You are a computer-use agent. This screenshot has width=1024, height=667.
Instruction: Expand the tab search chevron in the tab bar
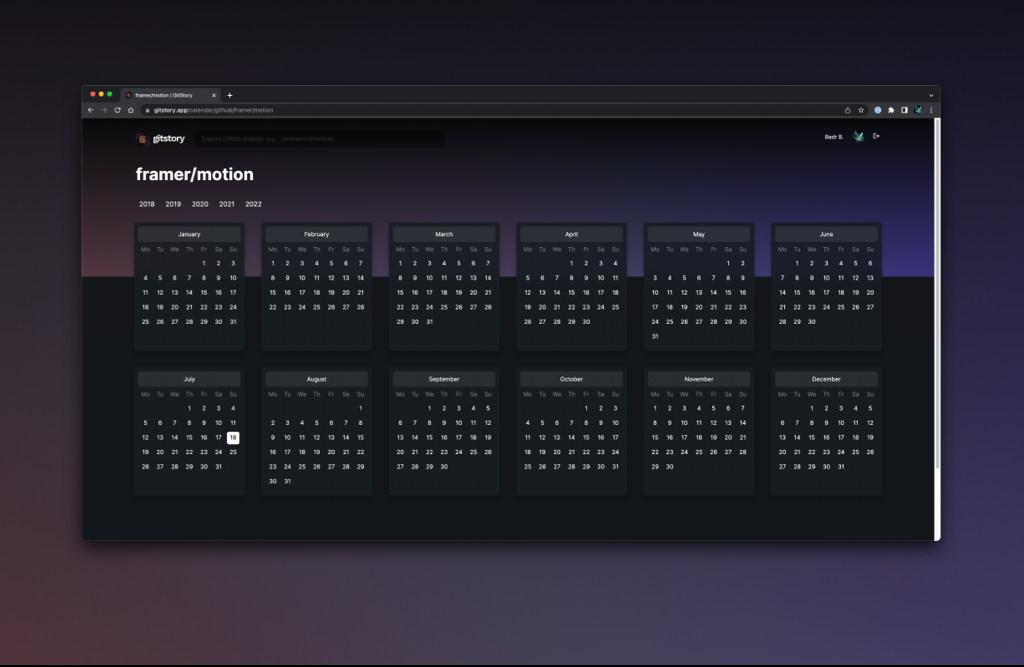[x=931, y=95]
